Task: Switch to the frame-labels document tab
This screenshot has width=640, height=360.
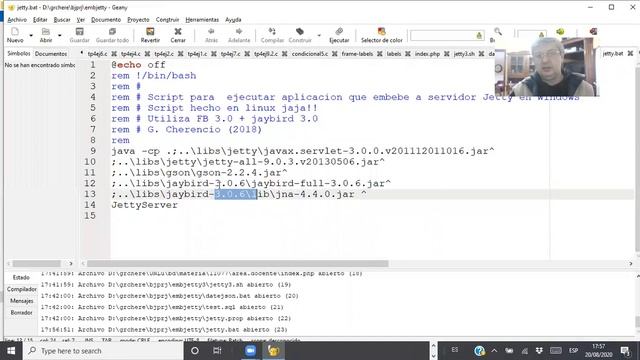Action: click(357, 53)
